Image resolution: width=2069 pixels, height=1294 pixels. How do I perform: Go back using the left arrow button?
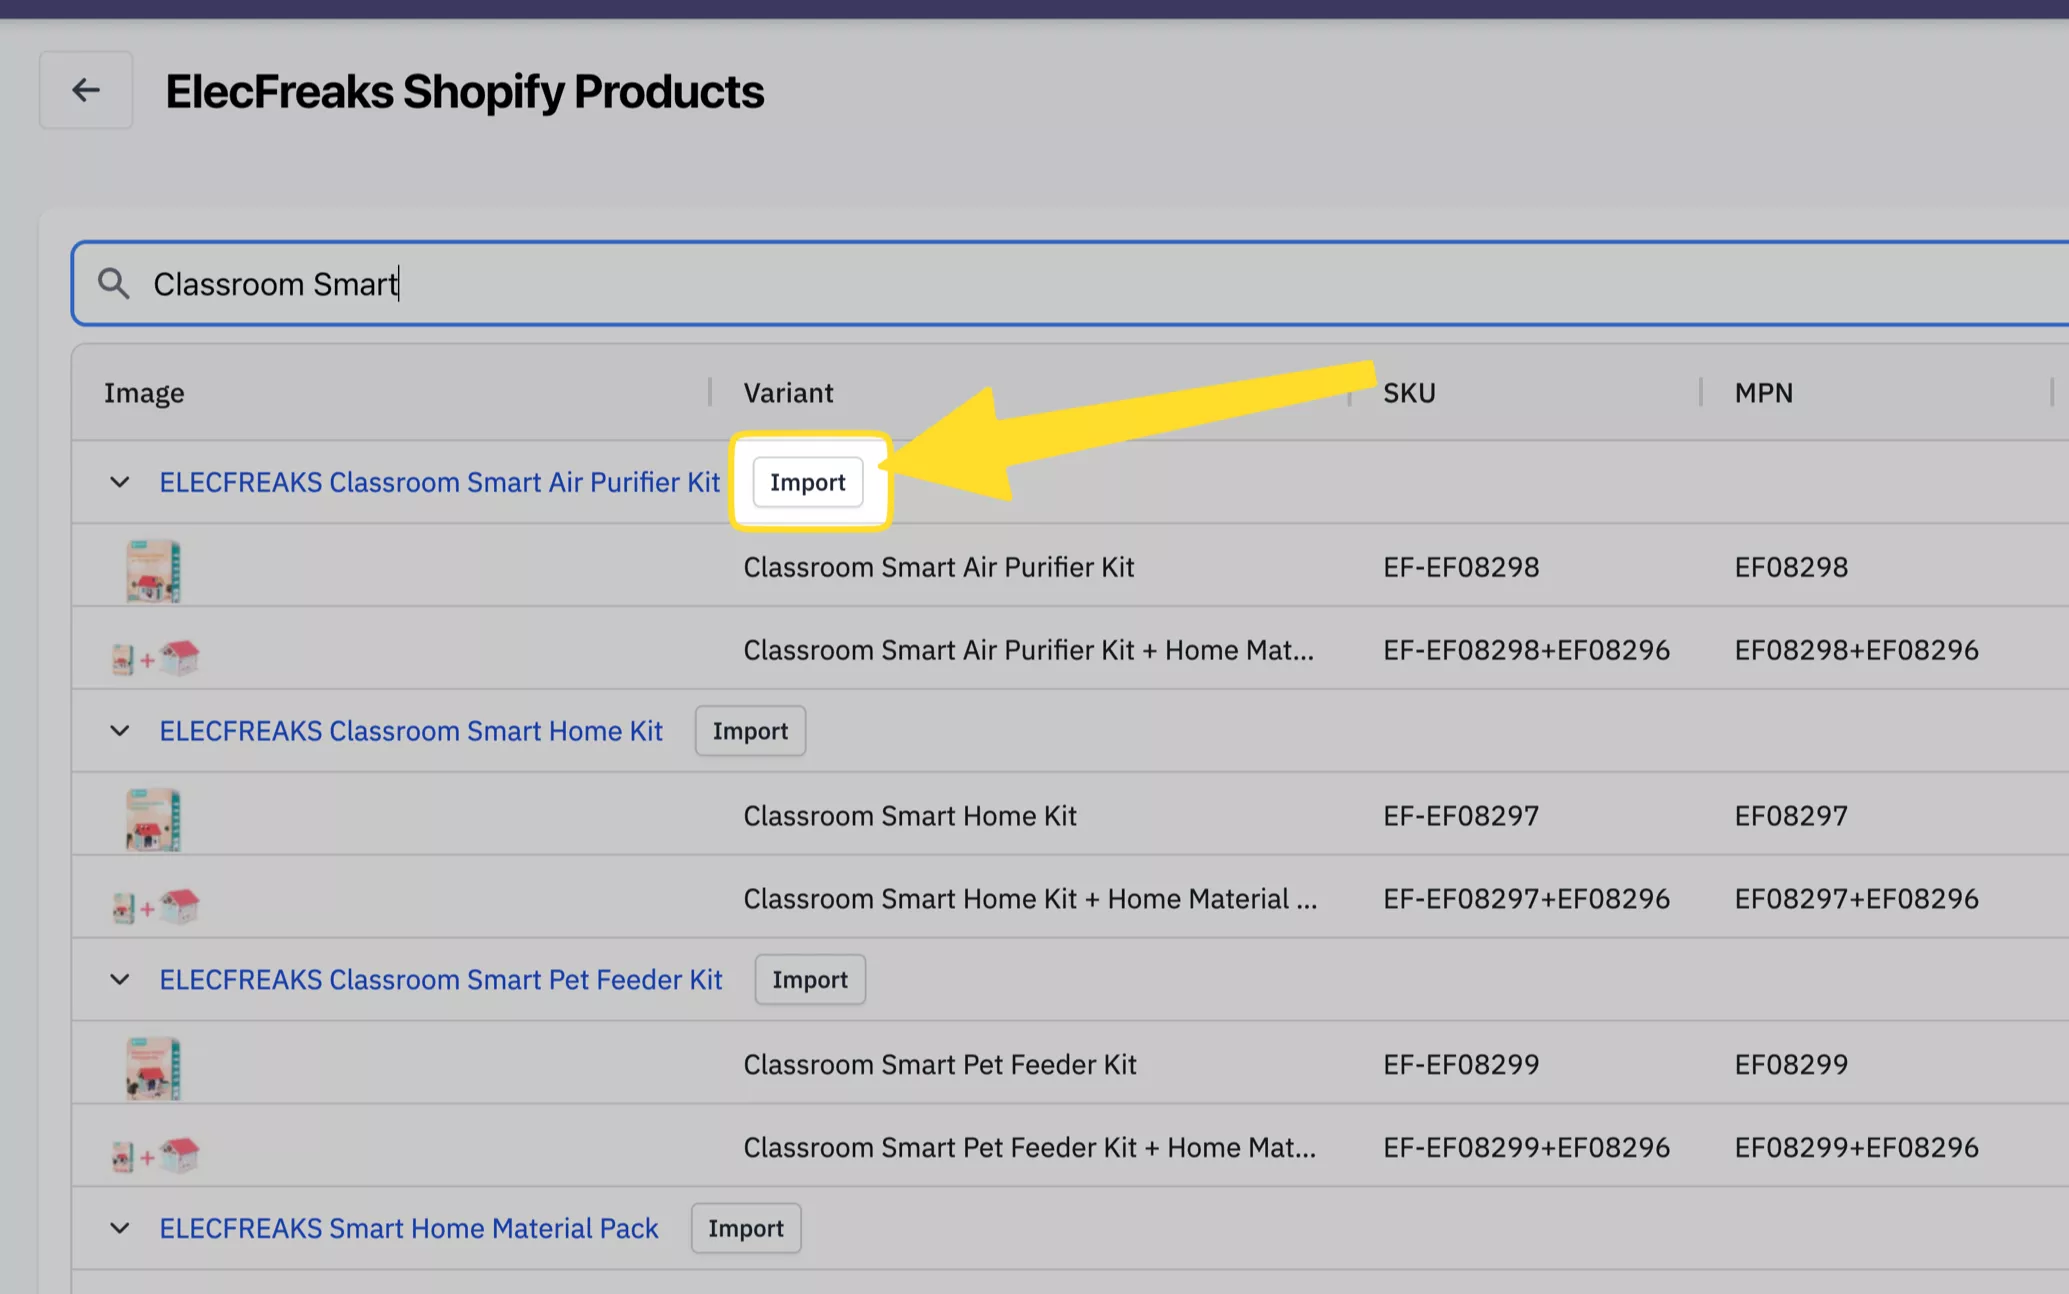tap(86, 90)
